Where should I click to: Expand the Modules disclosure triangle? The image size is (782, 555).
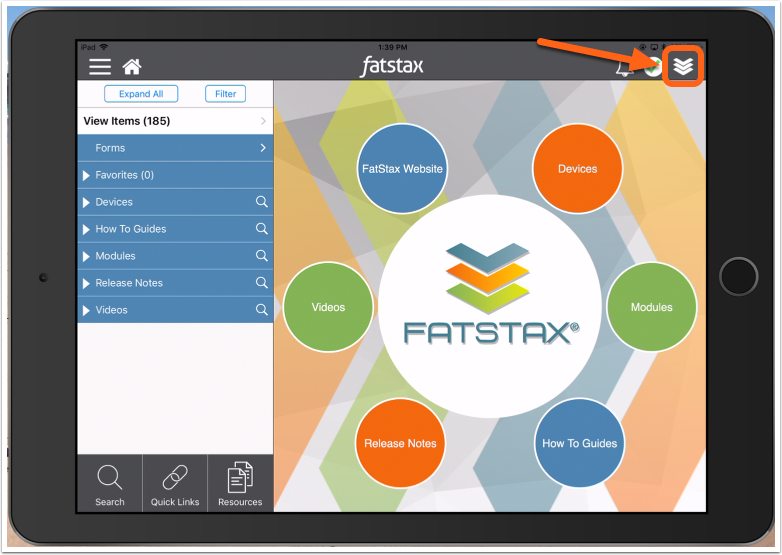coord(86,256)
